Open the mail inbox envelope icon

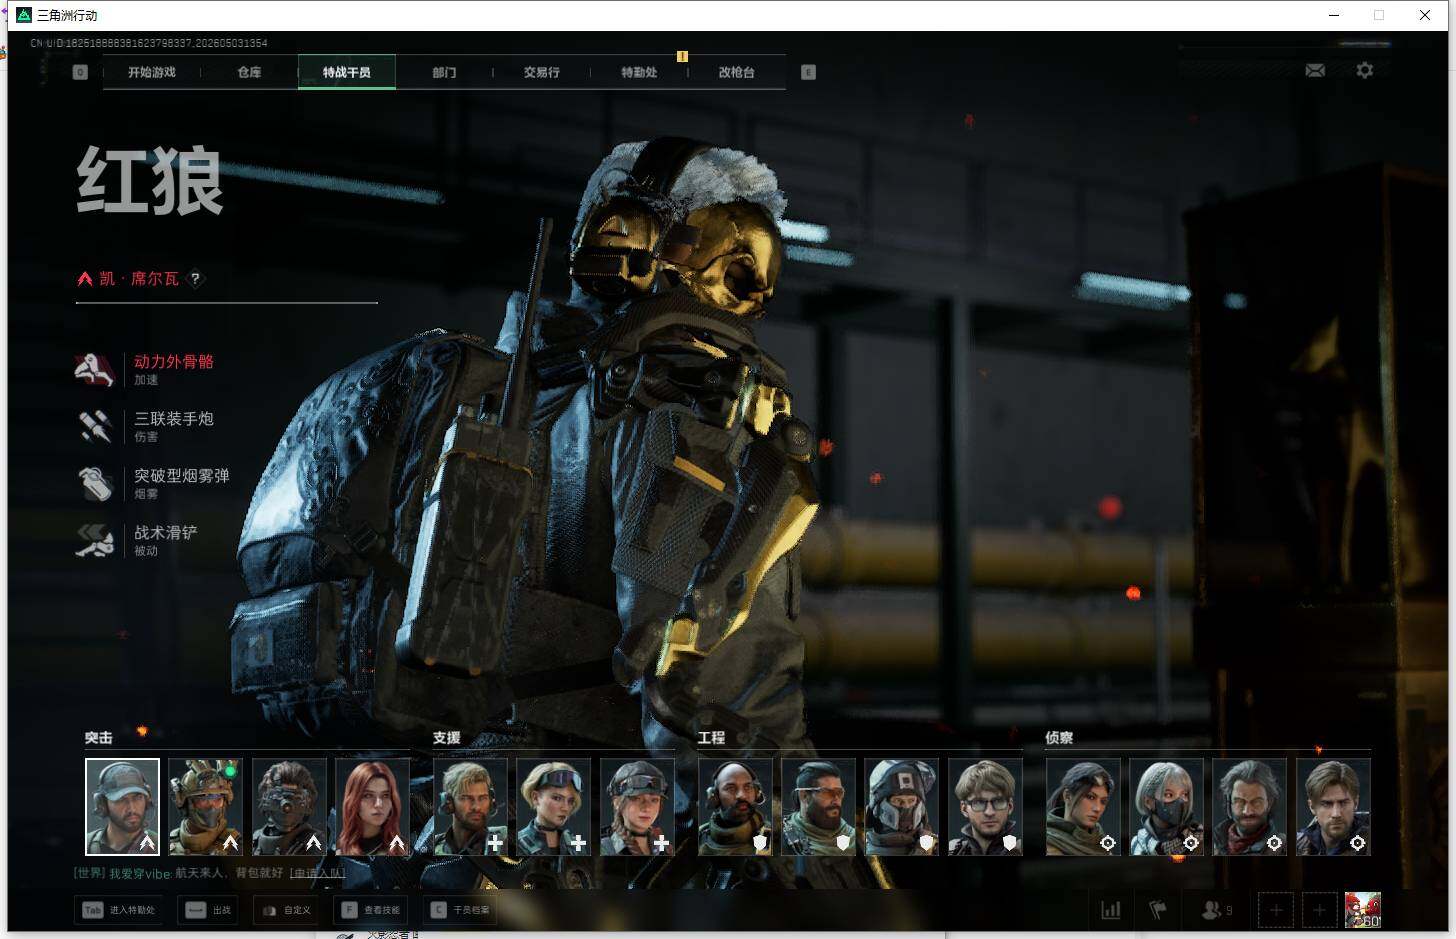pyautogui.click(x=1315, y=70)
